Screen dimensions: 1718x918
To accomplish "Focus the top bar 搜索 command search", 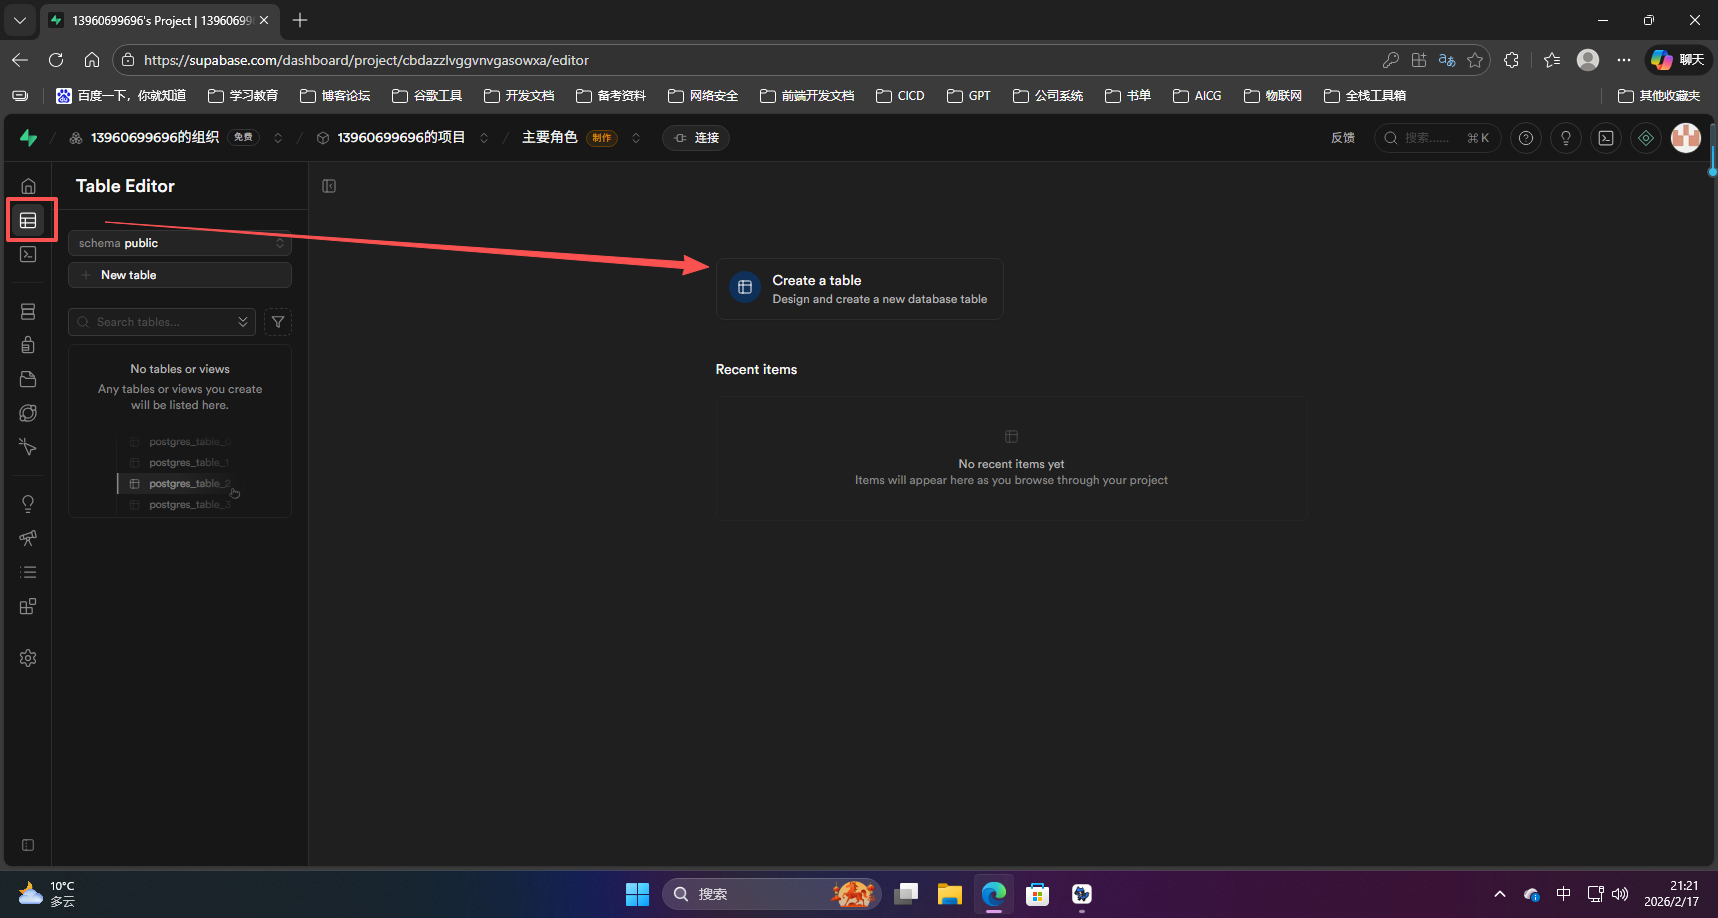I will click(x=1437, y=138).
